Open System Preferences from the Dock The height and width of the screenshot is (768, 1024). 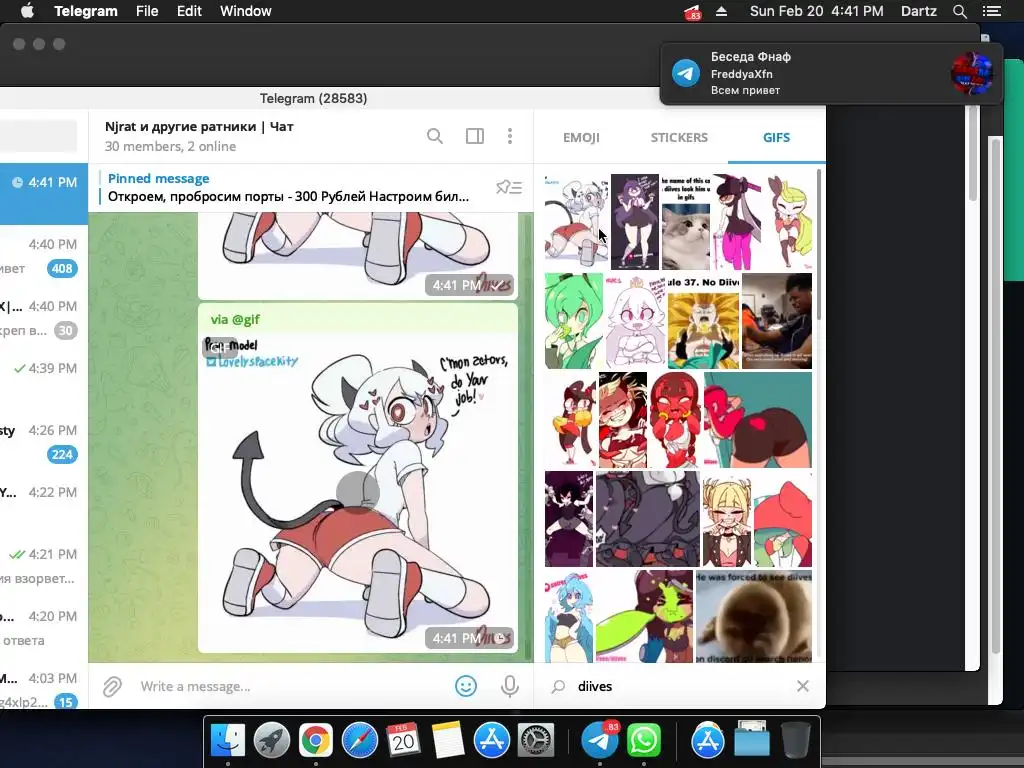coord(536,741)
